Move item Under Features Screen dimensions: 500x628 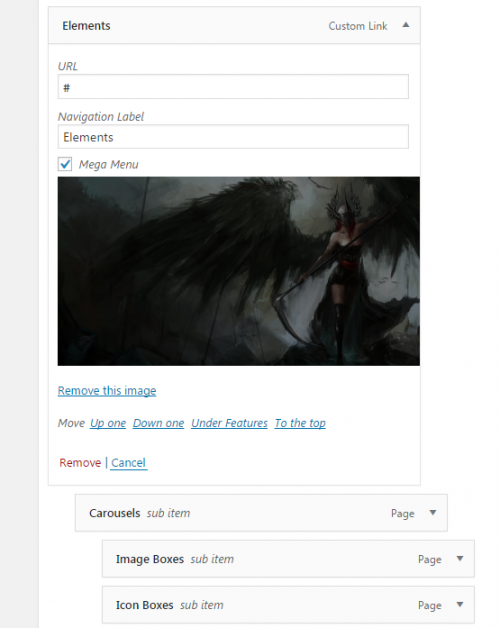pos(229,423)
